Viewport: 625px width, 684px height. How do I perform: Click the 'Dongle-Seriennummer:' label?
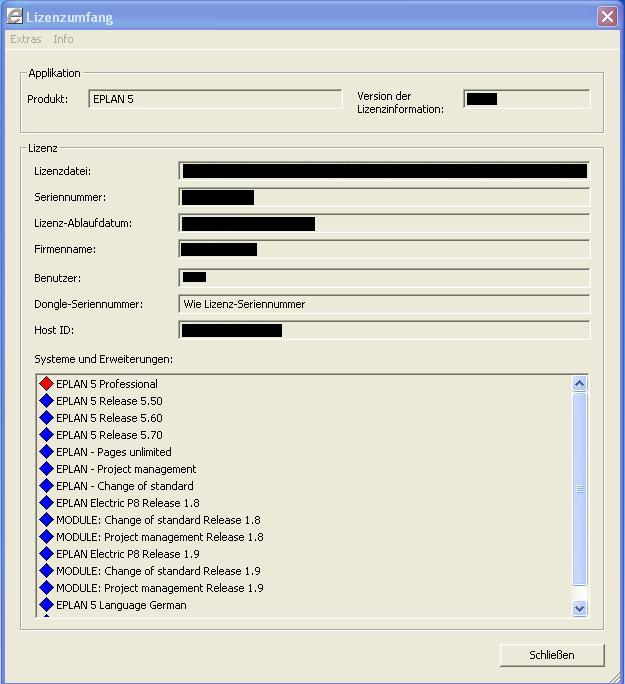89,304
